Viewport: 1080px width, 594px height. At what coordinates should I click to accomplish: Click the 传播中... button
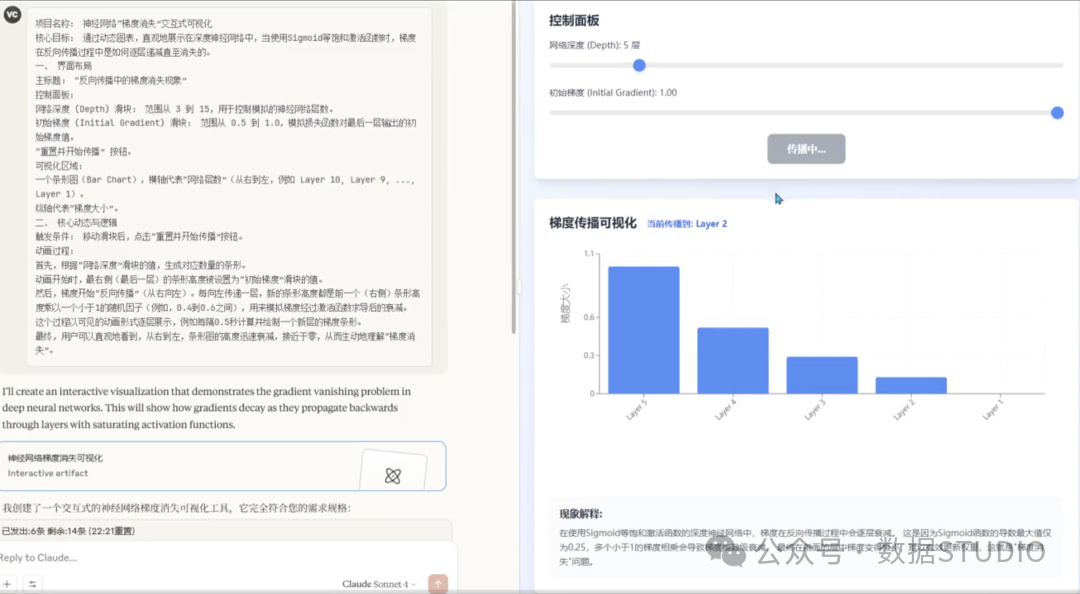click(806, 149)
